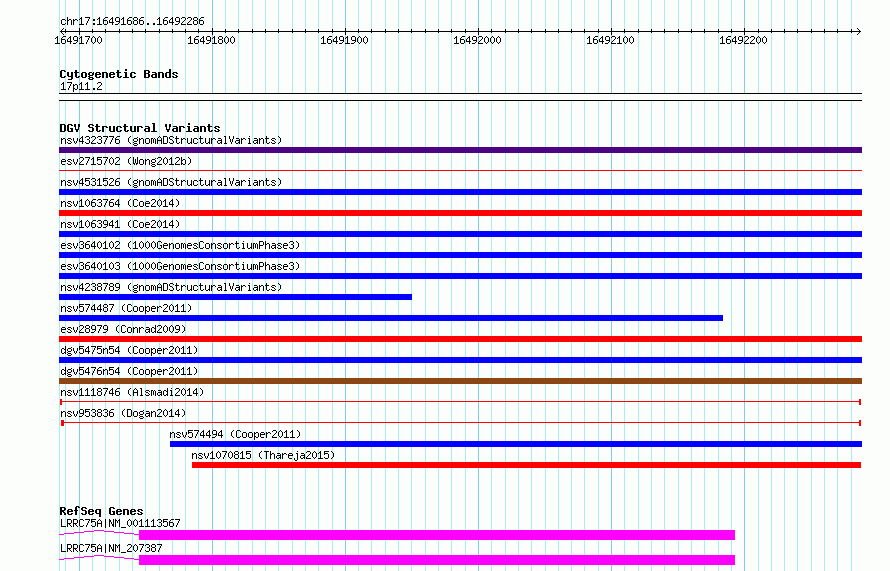Image resolution: width=890 pixels, height=571 pixels.
Task: Select the magenta NM_207387 exon bar
Action: click(437, 560)
